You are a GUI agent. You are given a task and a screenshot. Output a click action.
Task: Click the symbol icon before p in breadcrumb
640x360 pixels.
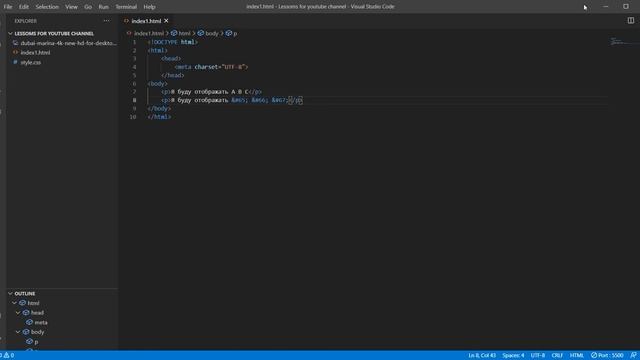coord(229,33)
